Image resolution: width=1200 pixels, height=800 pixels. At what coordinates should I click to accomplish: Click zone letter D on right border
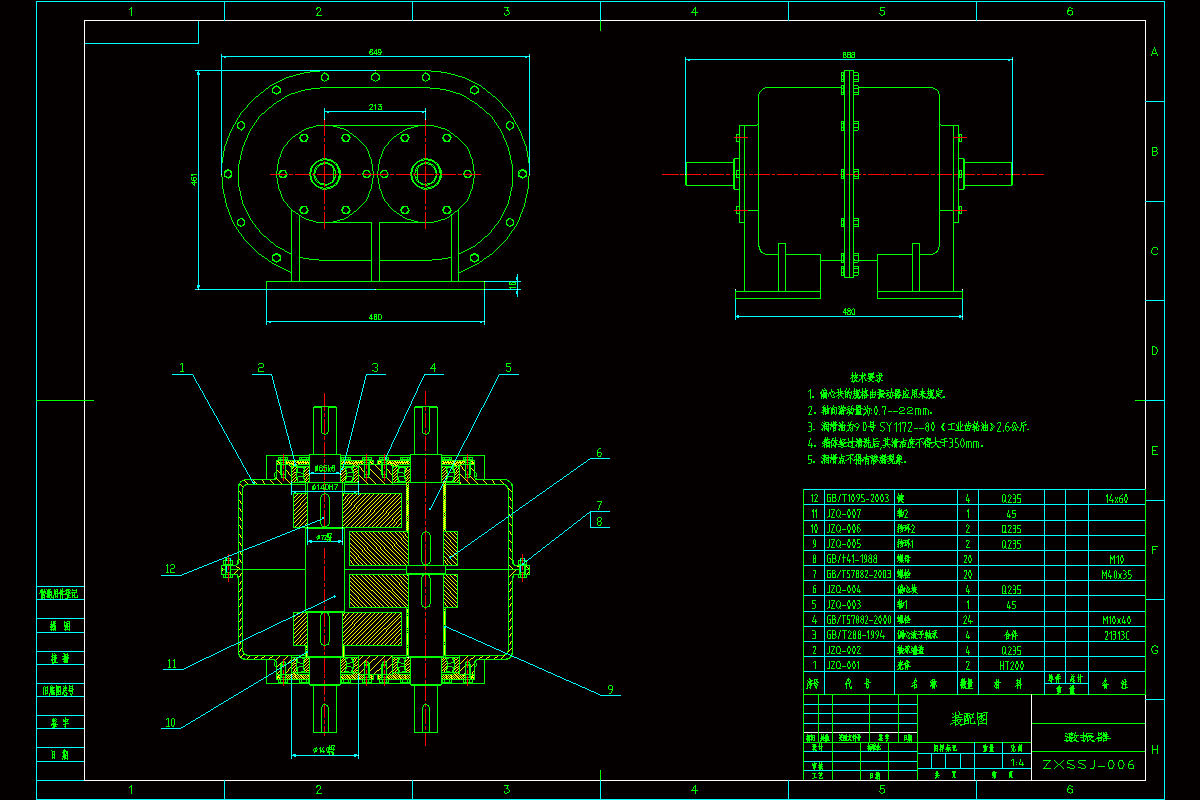pos(1154,350)
